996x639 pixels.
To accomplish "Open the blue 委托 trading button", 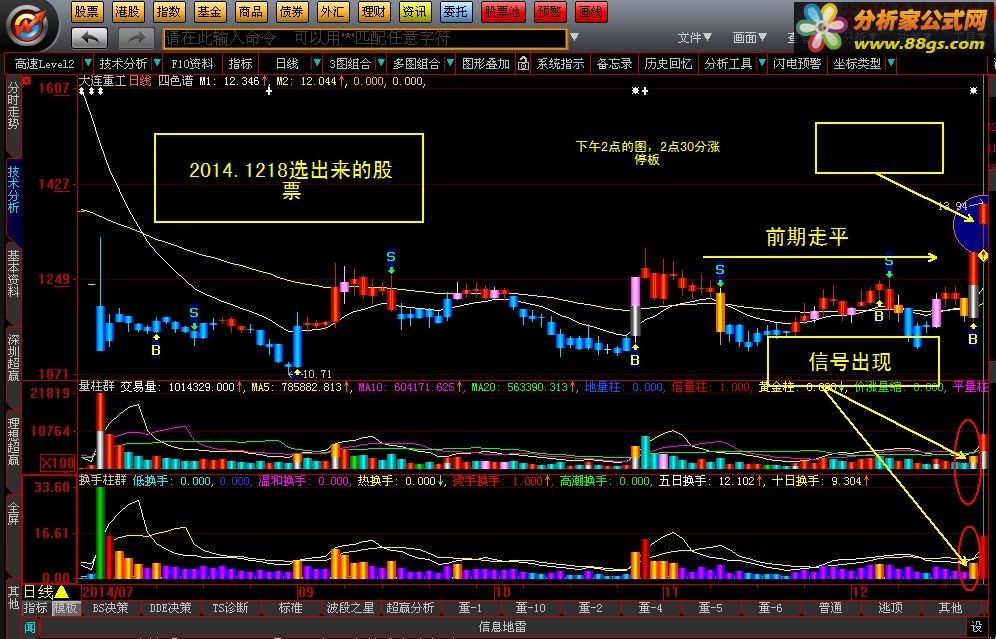I will (x=456, y=11).
